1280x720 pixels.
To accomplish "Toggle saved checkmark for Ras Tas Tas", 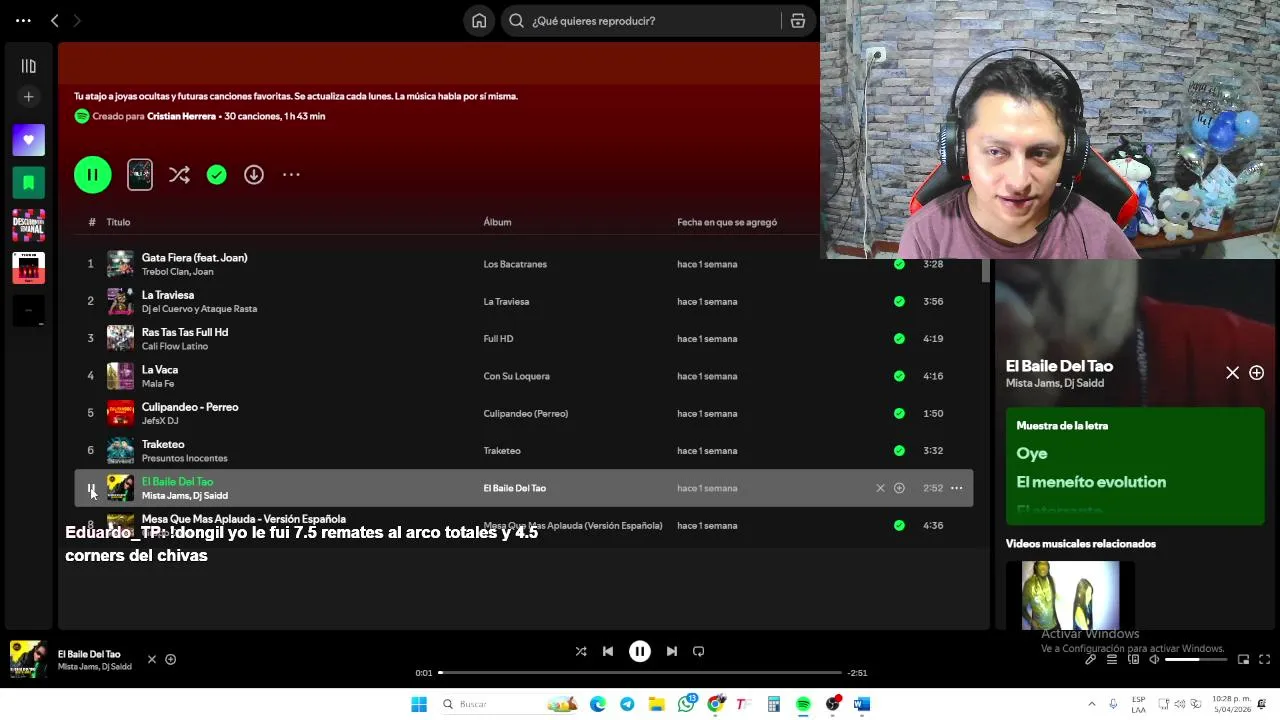I will coord(899,339).
